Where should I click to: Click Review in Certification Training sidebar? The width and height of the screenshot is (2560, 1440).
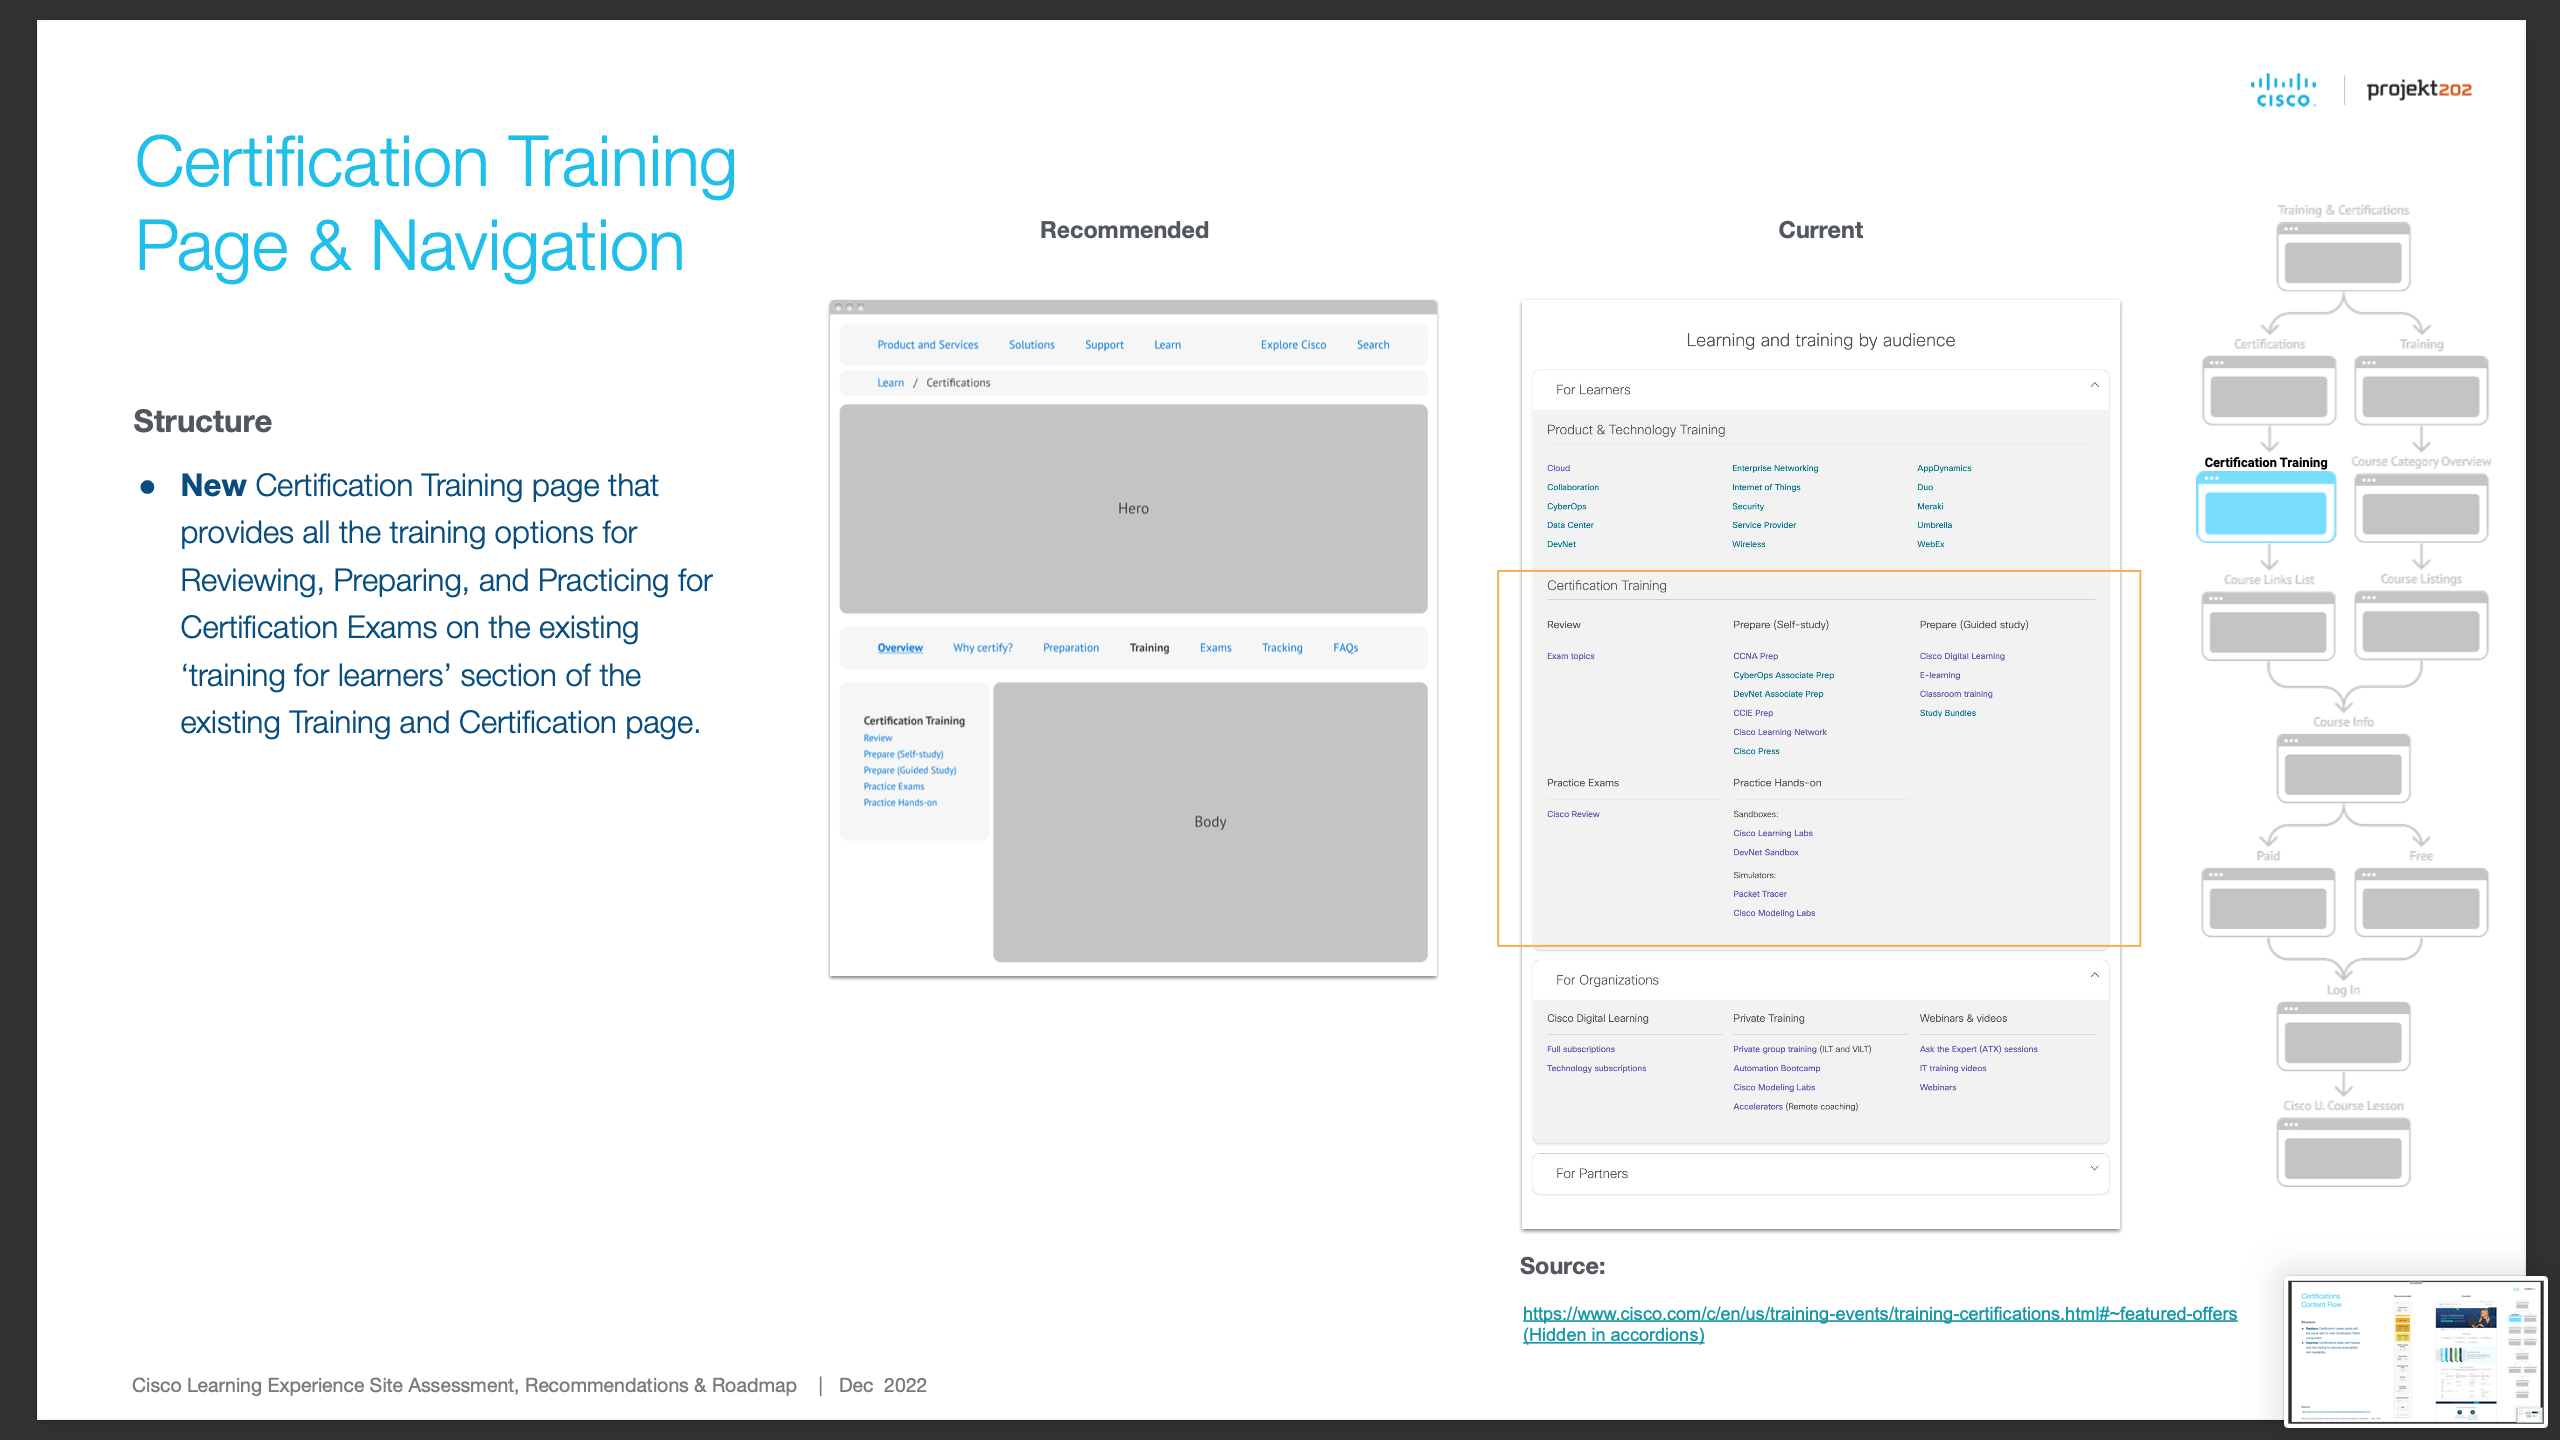878,738
